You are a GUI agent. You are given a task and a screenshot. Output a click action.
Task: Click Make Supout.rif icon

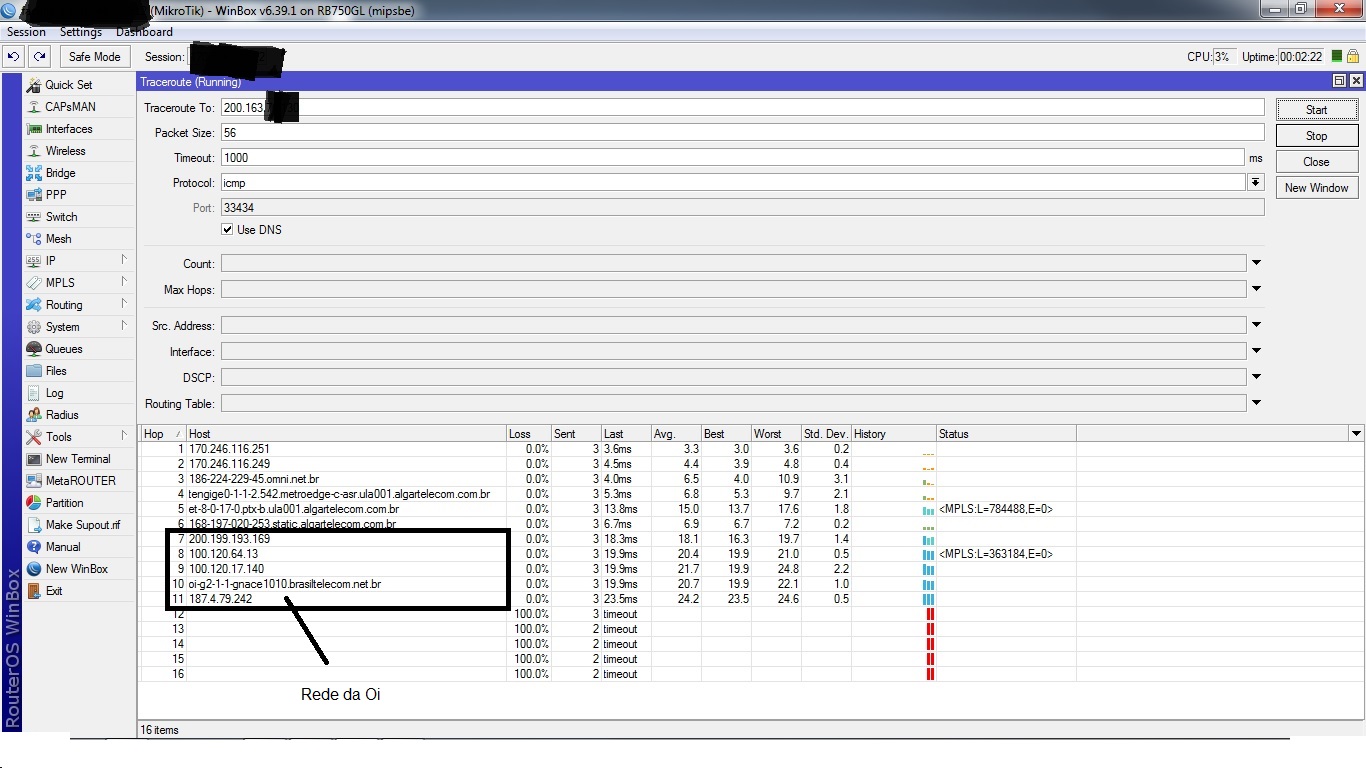(x=34, y=525)
